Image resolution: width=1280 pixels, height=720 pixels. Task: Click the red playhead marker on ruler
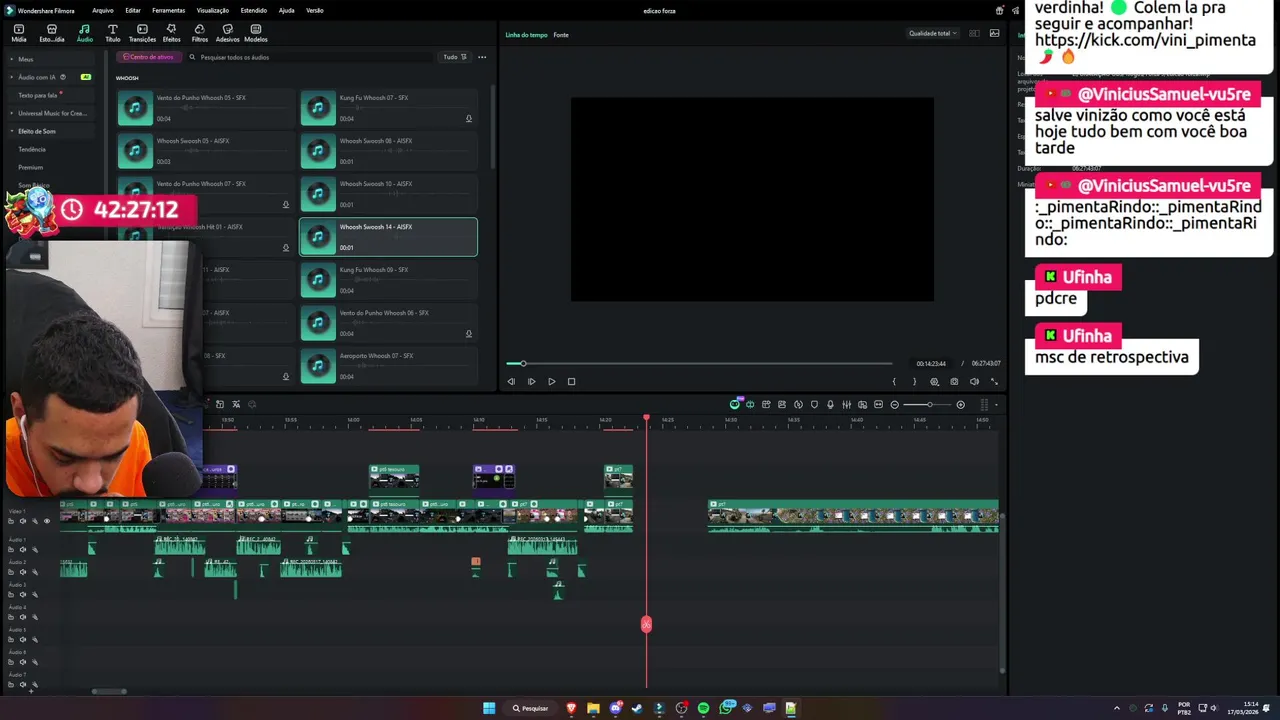[x=646, y=418]
